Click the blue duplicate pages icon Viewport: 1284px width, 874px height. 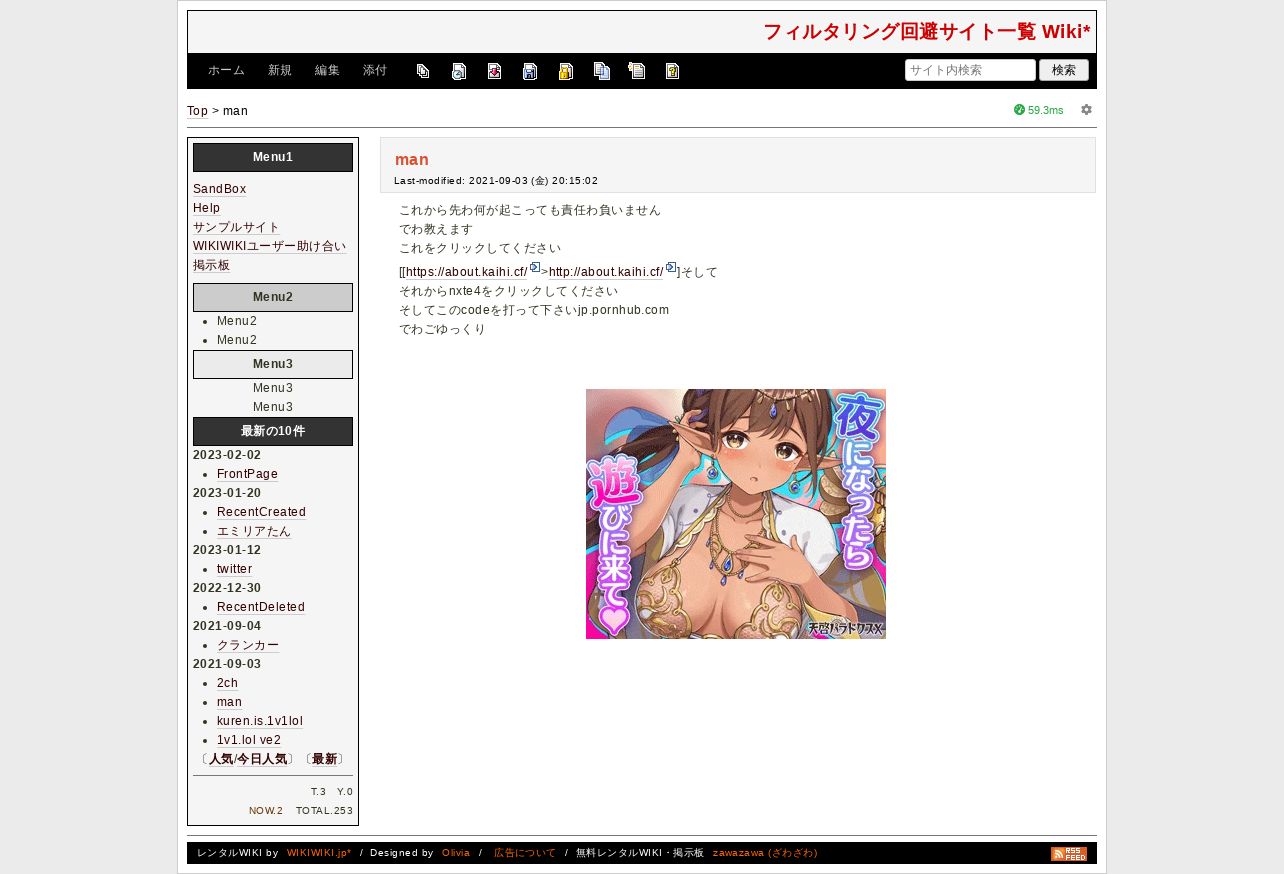(x=602, y=71)
